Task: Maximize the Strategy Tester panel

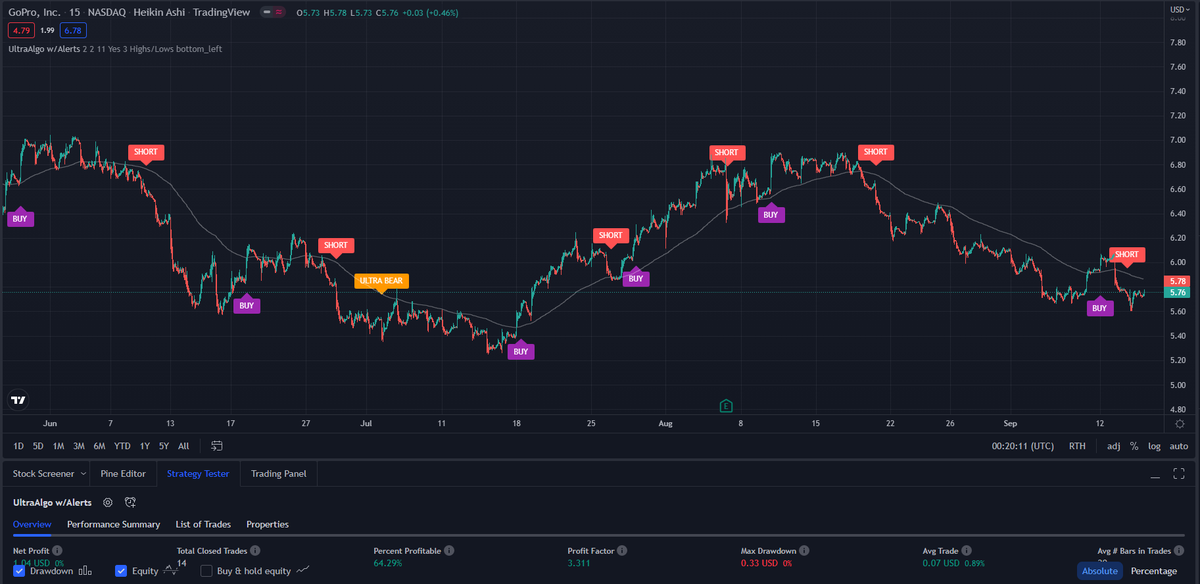Action: click(1179, 474)
